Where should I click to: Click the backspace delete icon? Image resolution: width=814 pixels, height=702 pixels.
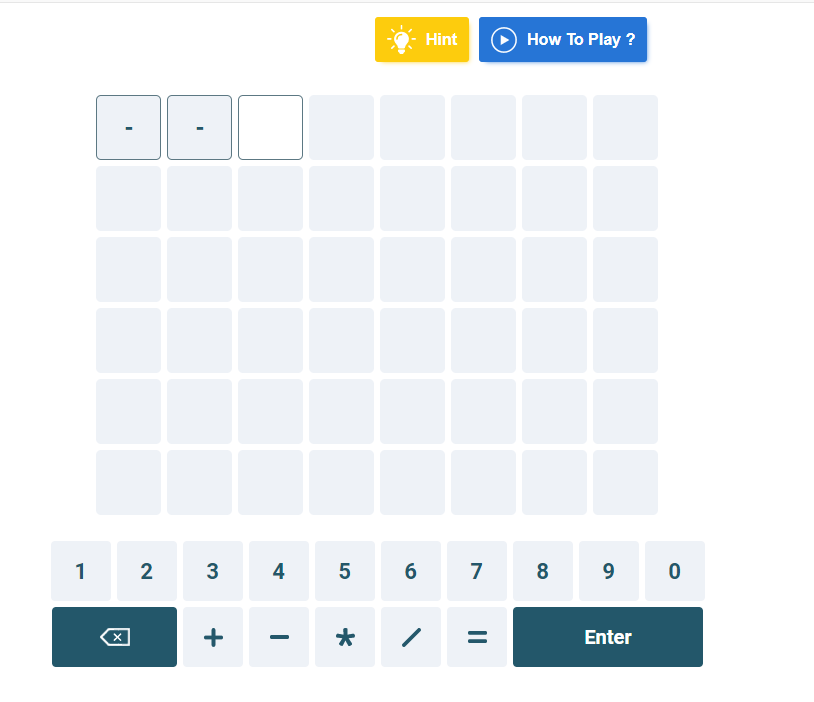114,637
